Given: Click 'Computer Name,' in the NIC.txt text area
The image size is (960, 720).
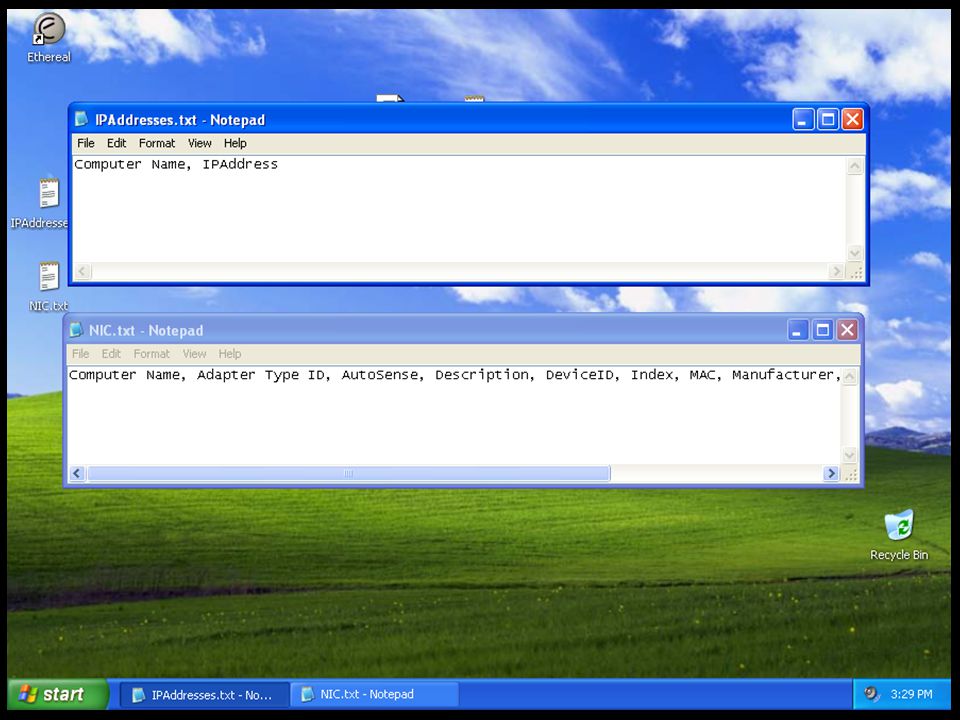Looking at the screenshot, I should click(x=127, y=375).
